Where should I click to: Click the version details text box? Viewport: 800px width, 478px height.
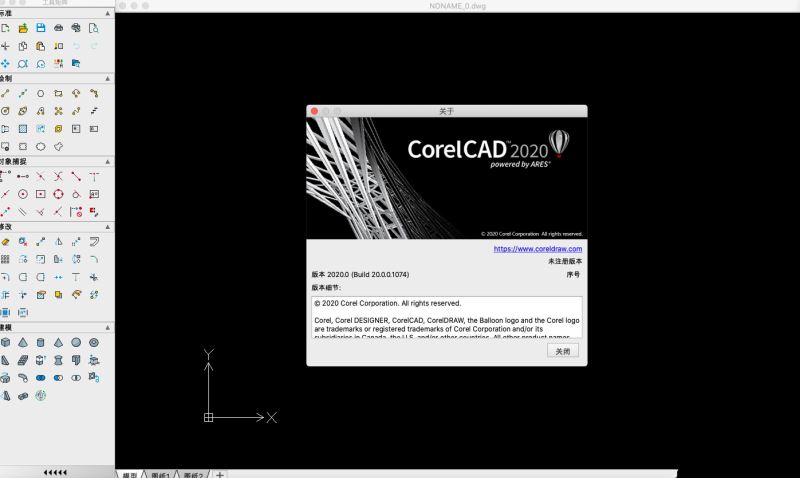446,317
